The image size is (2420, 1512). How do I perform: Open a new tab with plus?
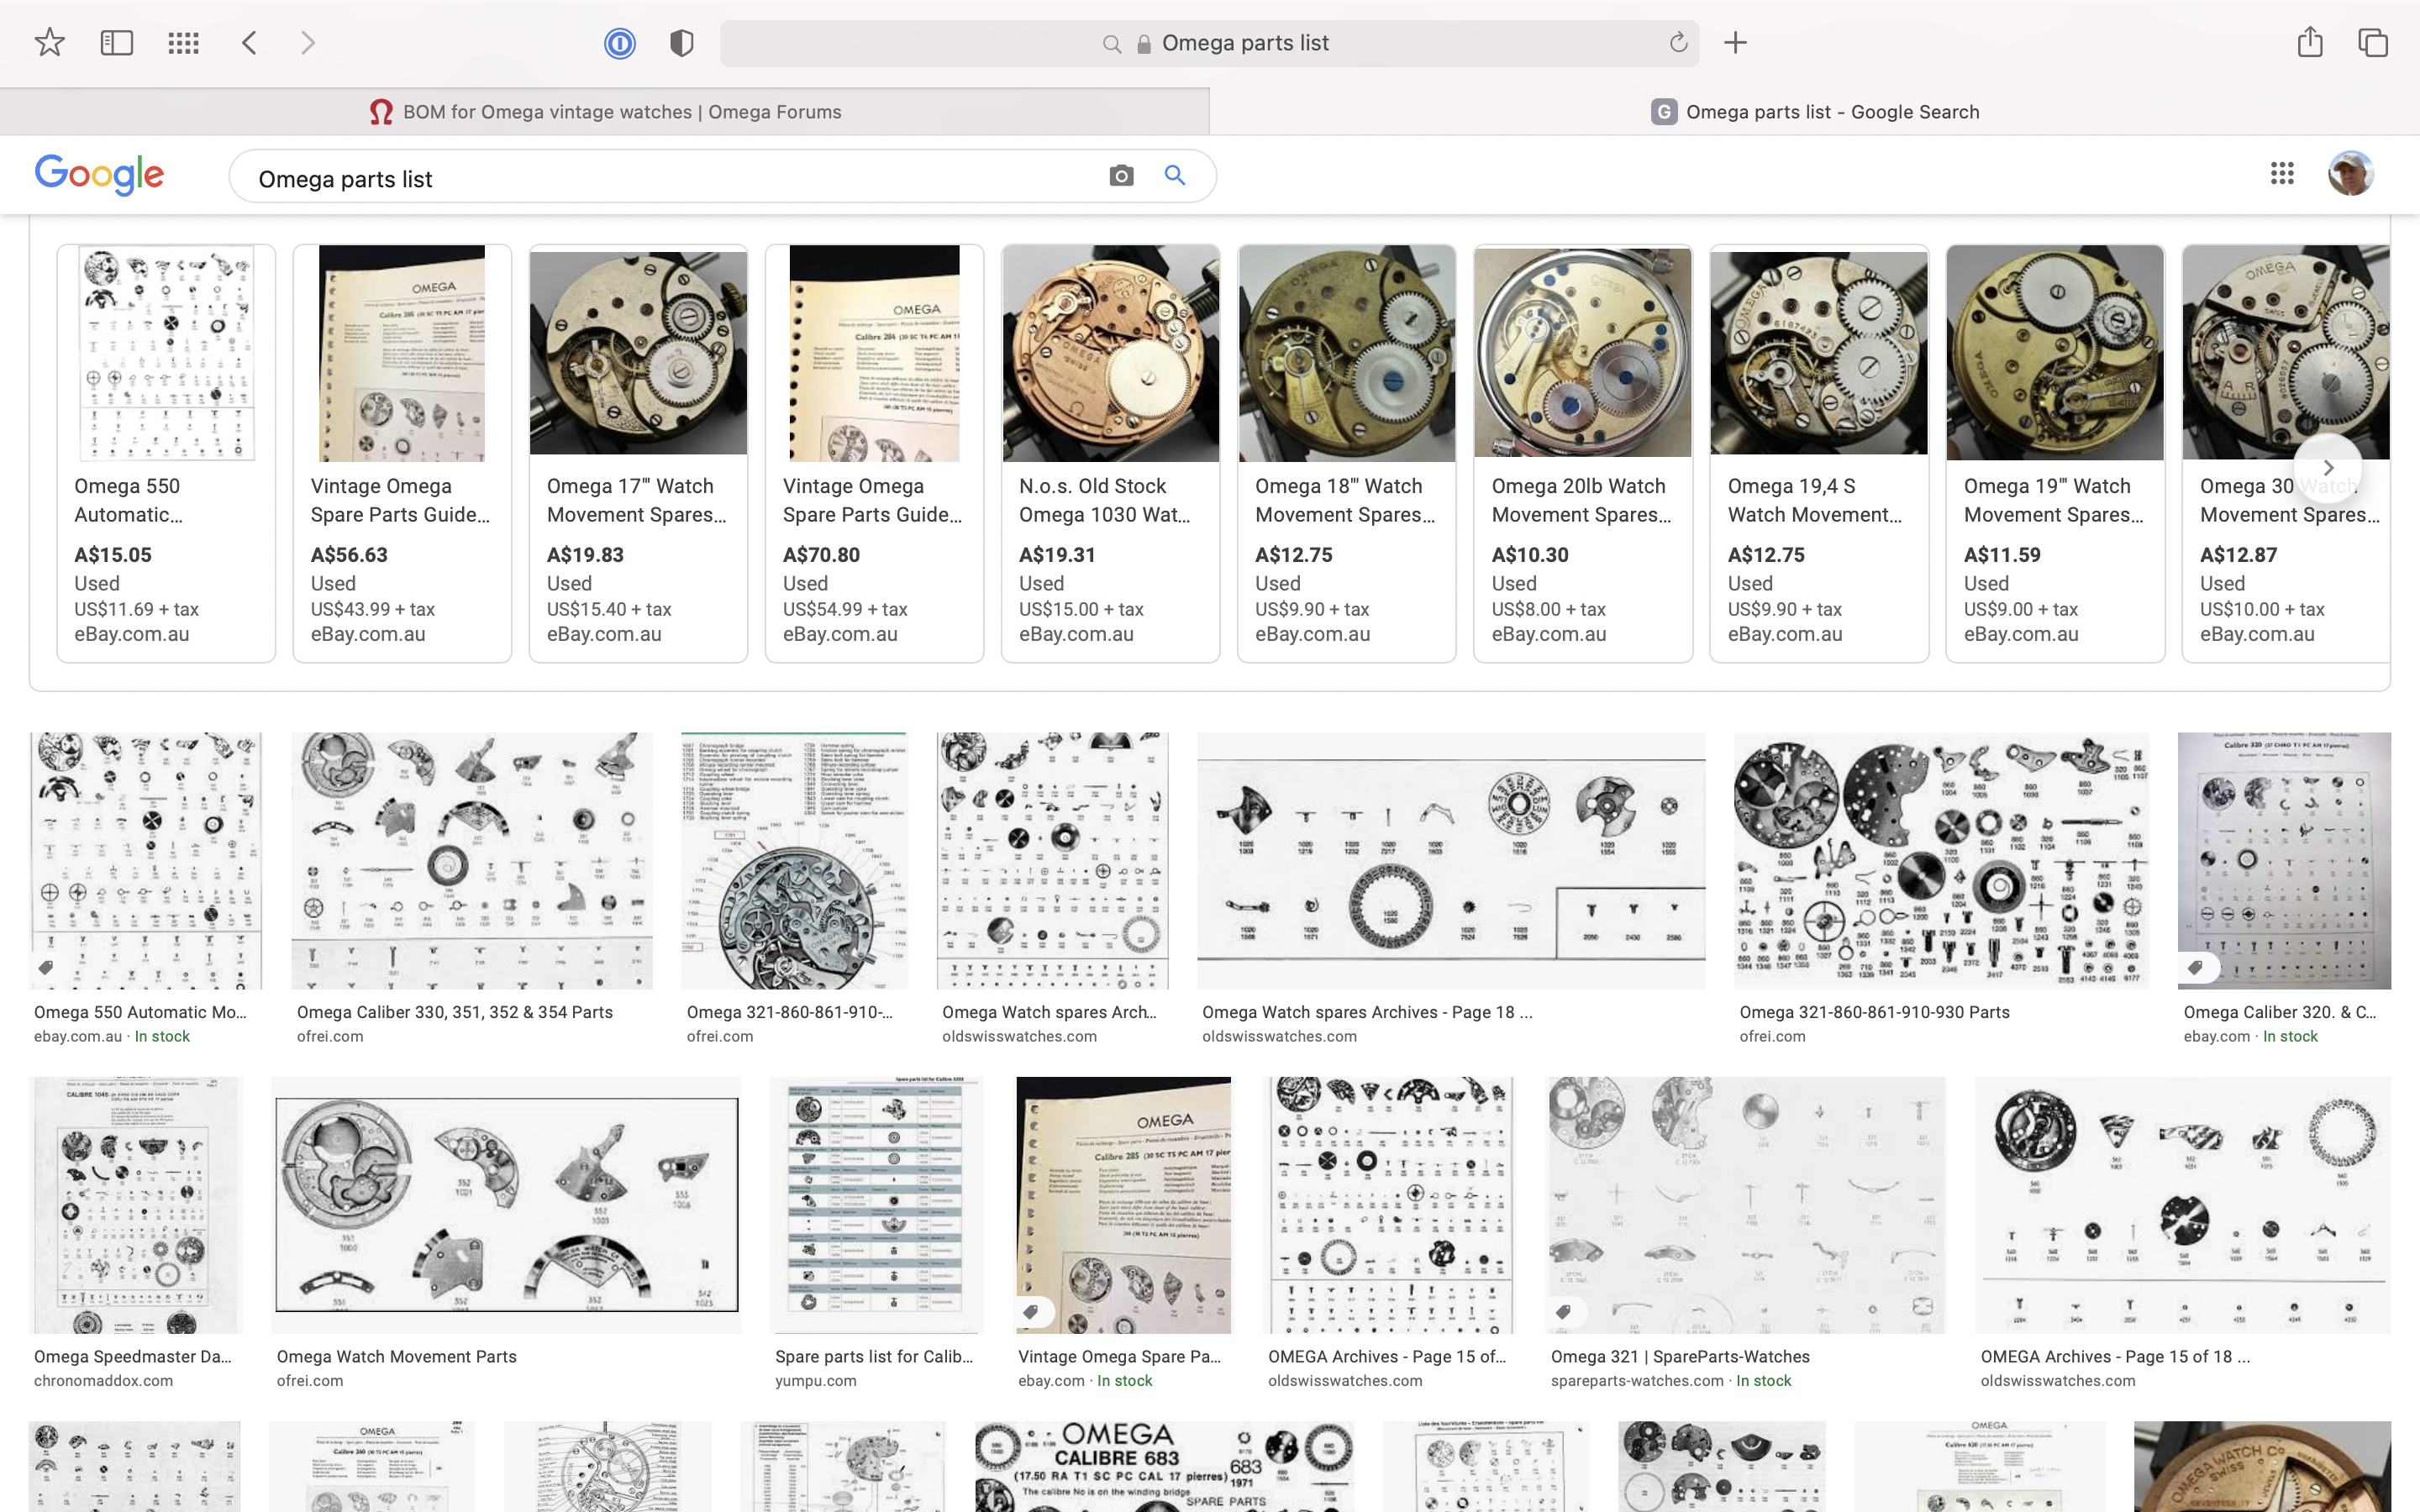[1735, 43]
